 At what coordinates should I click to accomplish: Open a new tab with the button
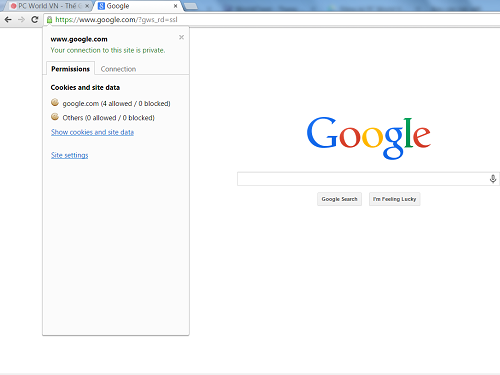(x=191, y=6)
